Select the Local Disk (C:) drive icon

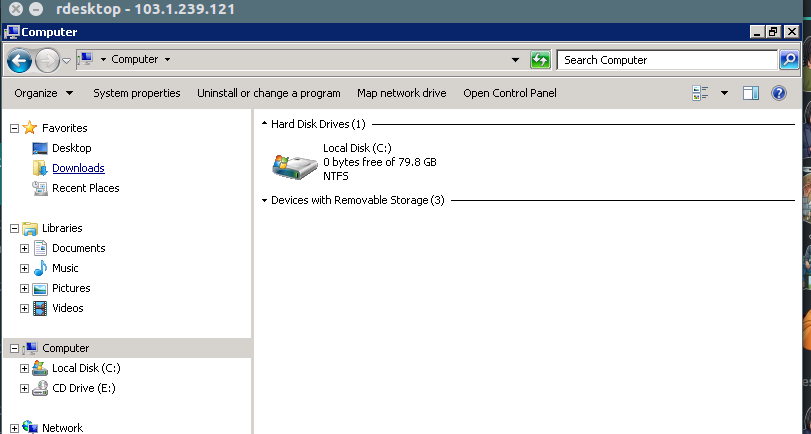pos(294,167)
